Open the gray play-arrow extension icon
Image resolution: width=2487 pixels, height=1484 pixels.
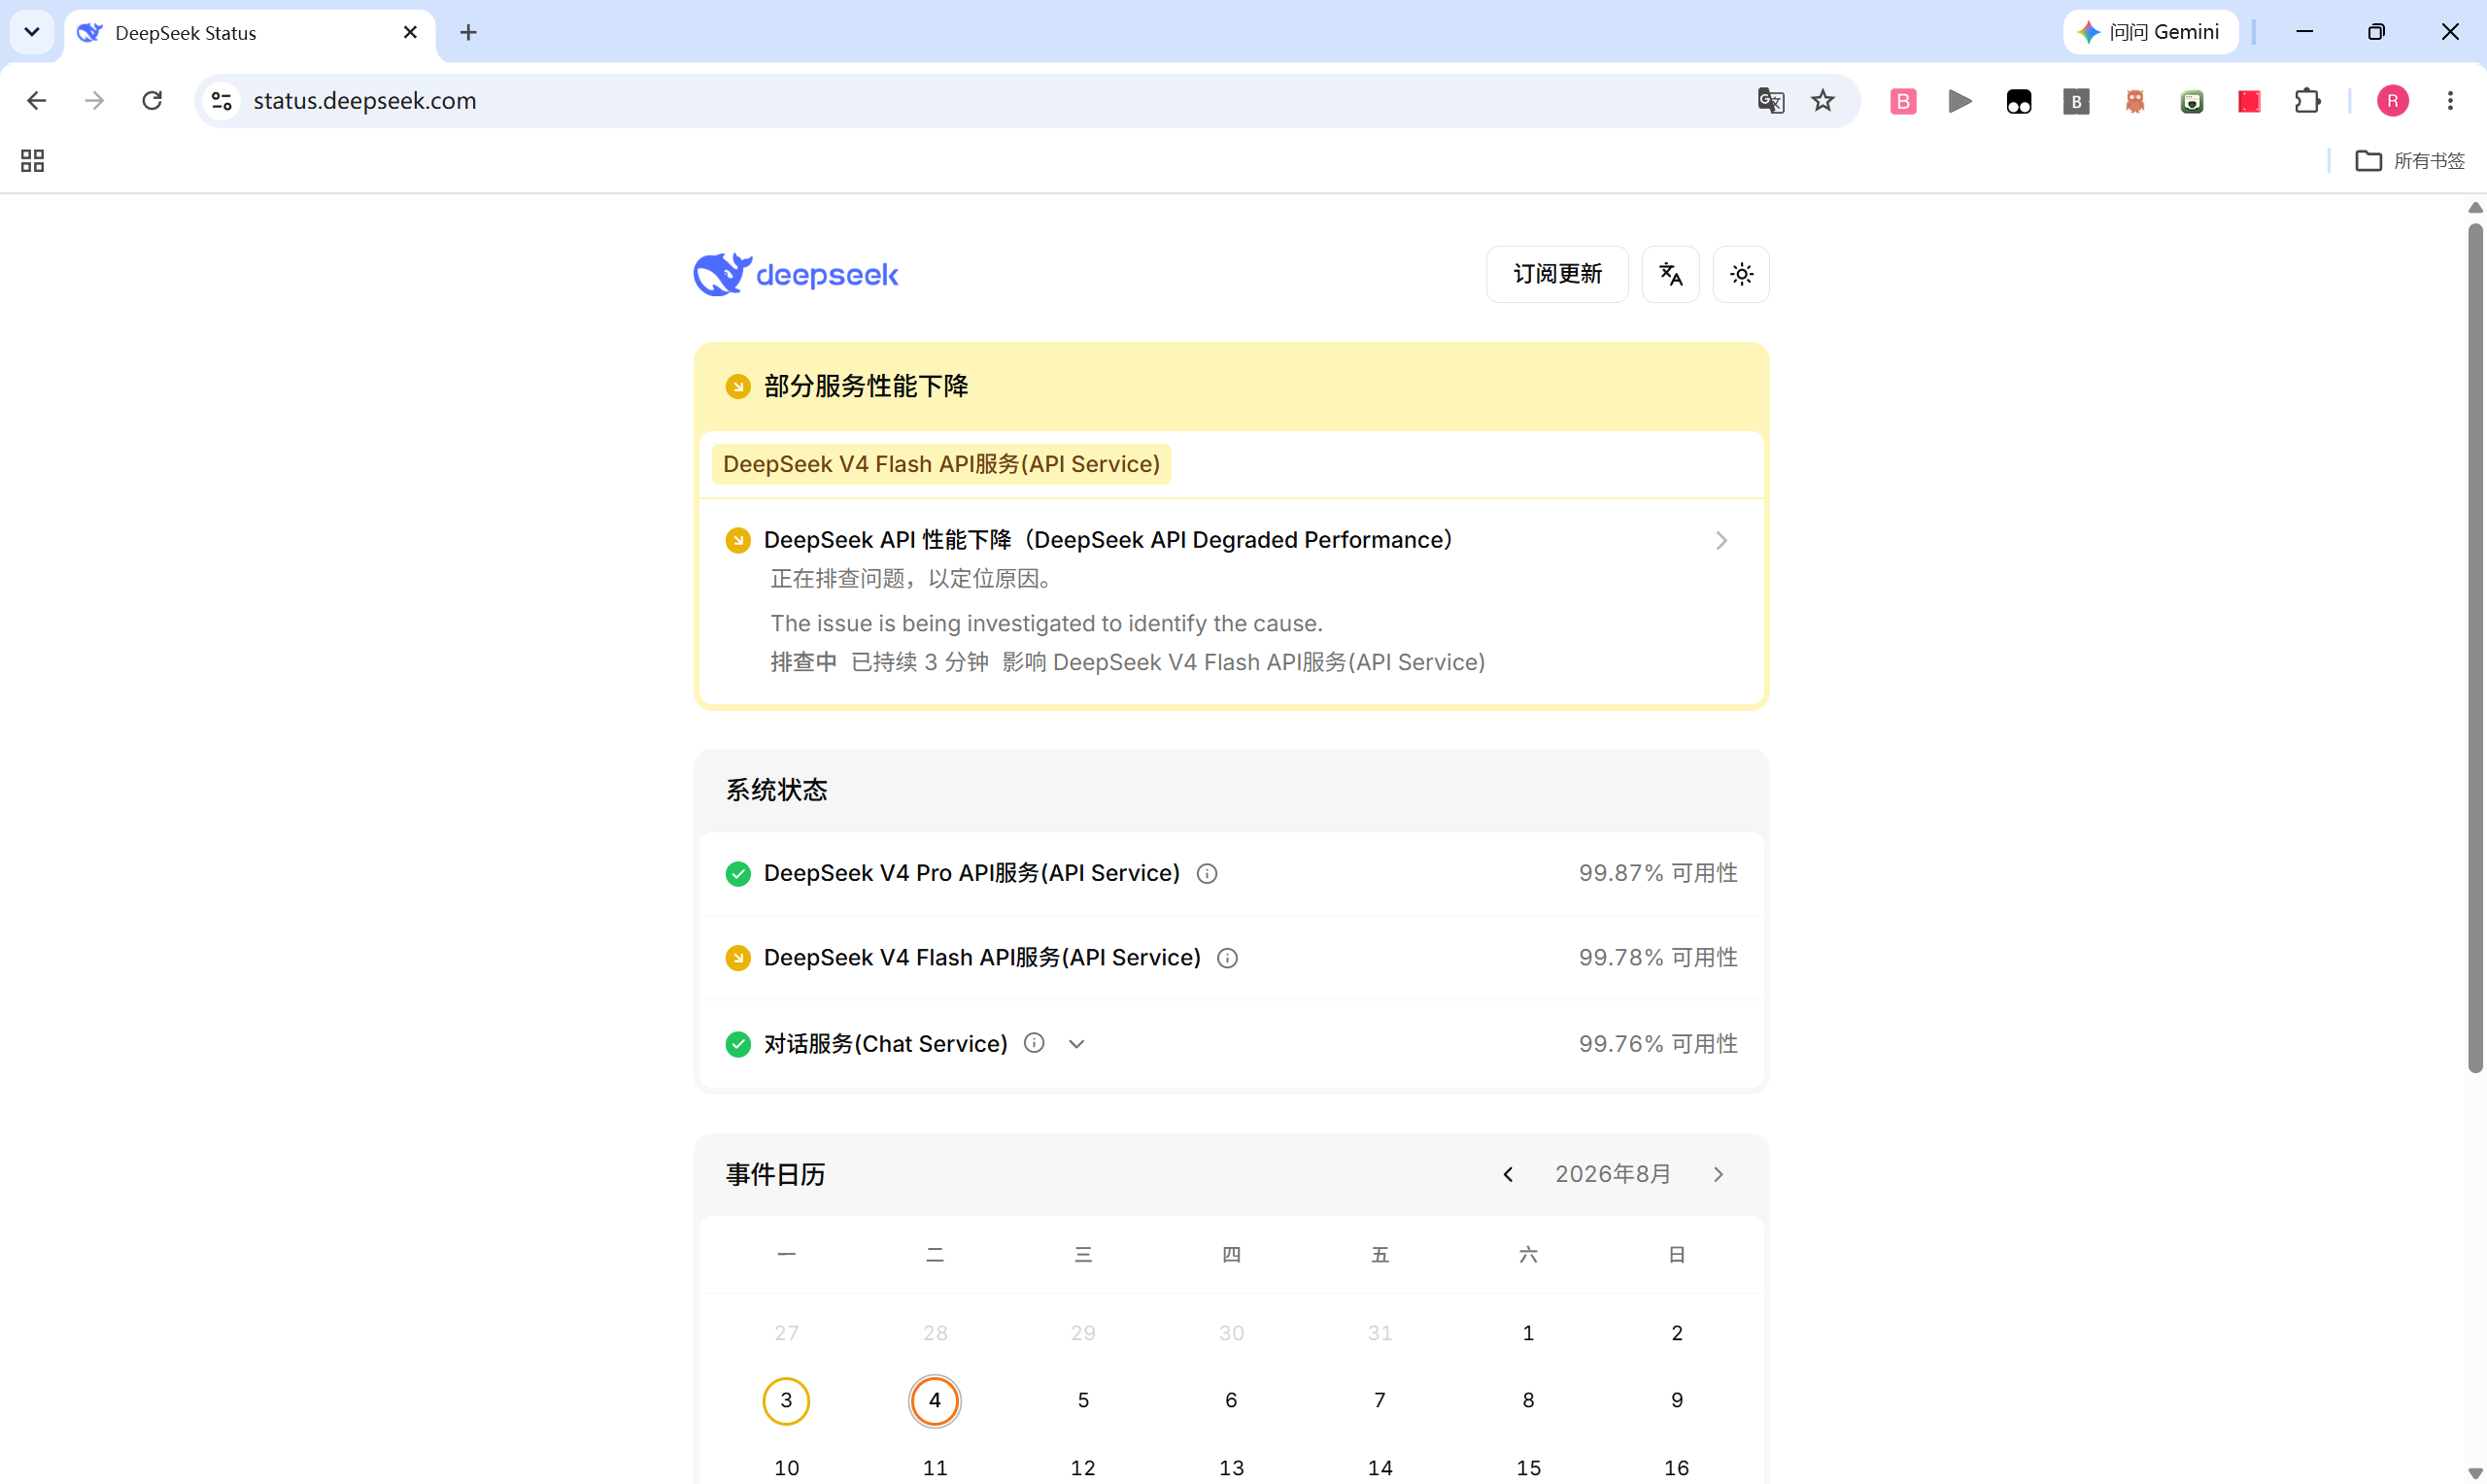pos(1960,101)
